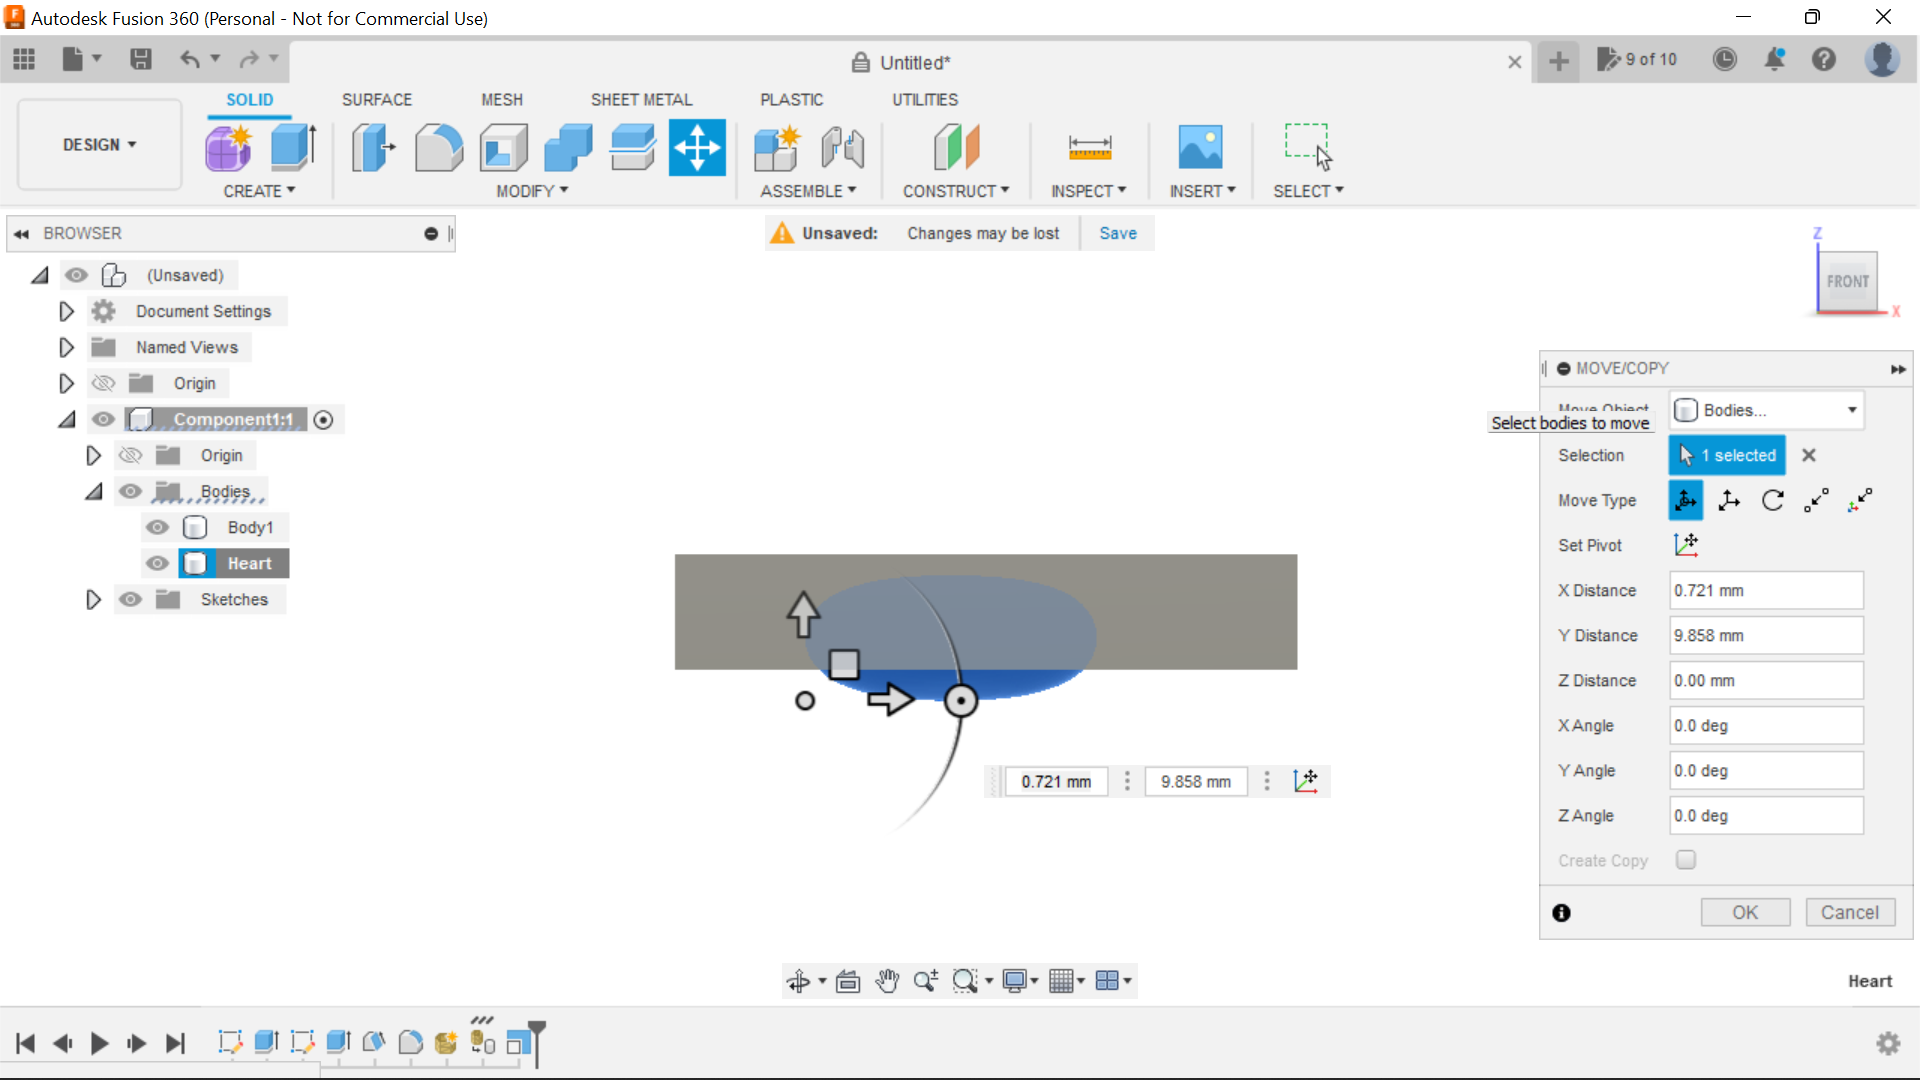Click OK to confirm the move
This screenshot has height=1080, width=1920.
click(x=1744, y=912)
